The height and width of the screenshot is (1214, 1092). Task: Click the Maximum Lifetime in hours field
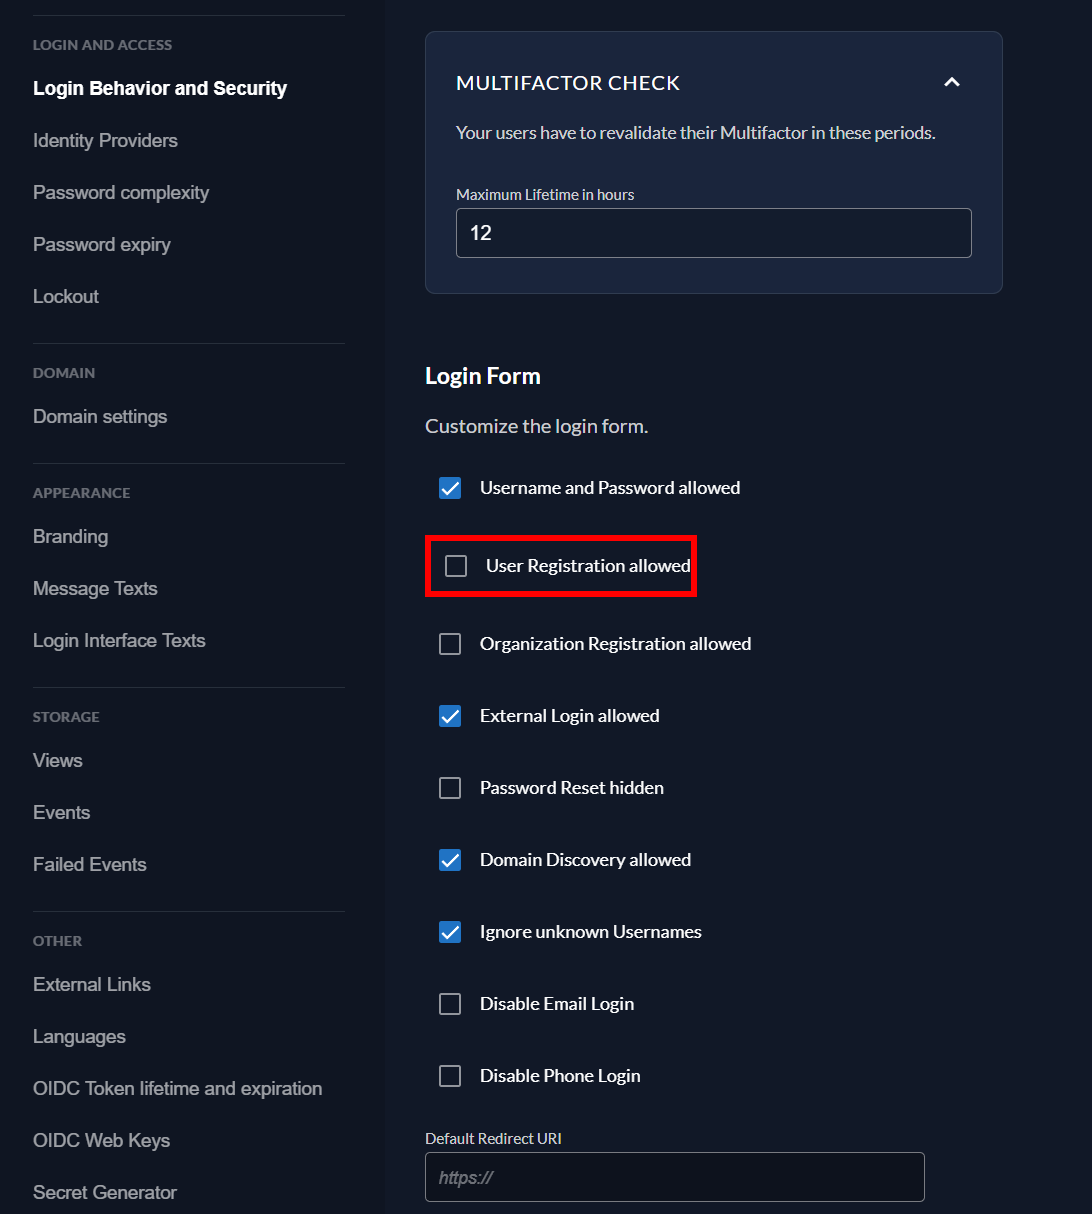point(713,233)
